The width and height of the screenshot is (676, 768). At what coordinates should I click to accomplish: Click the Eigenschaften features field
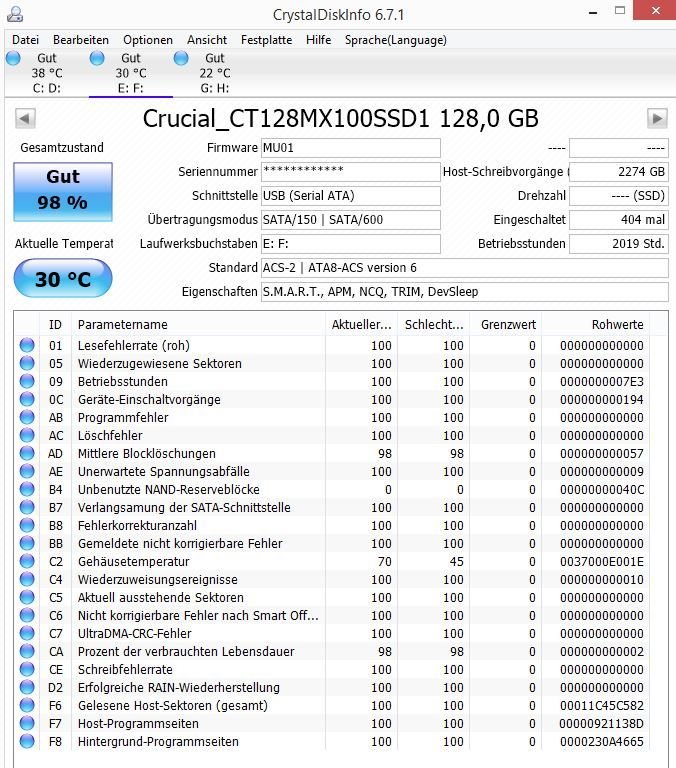click(x=464, y=292)
